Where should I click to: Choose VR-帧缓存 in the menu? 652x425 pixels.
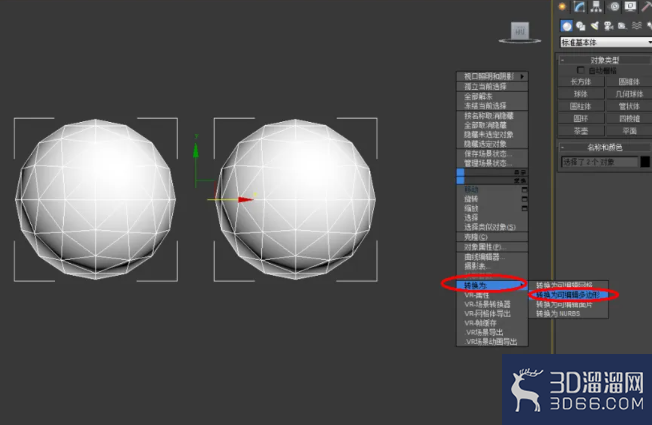click(492, 323)
